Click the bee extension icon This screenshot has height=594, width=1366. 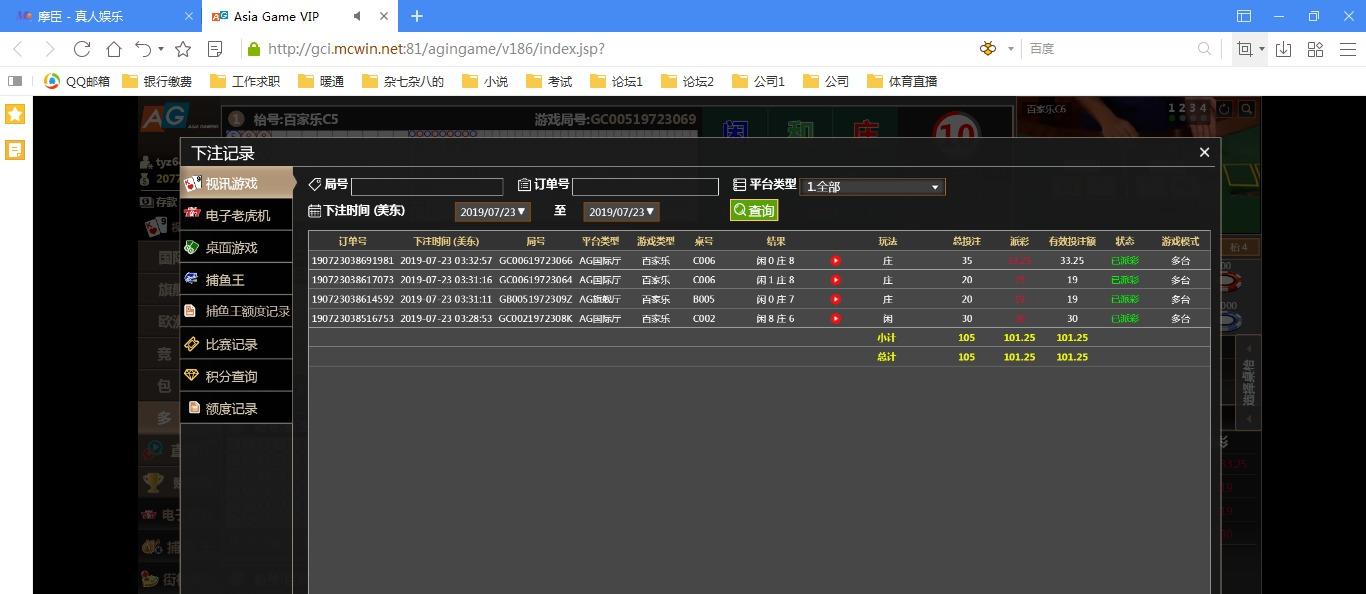[988, 49]
